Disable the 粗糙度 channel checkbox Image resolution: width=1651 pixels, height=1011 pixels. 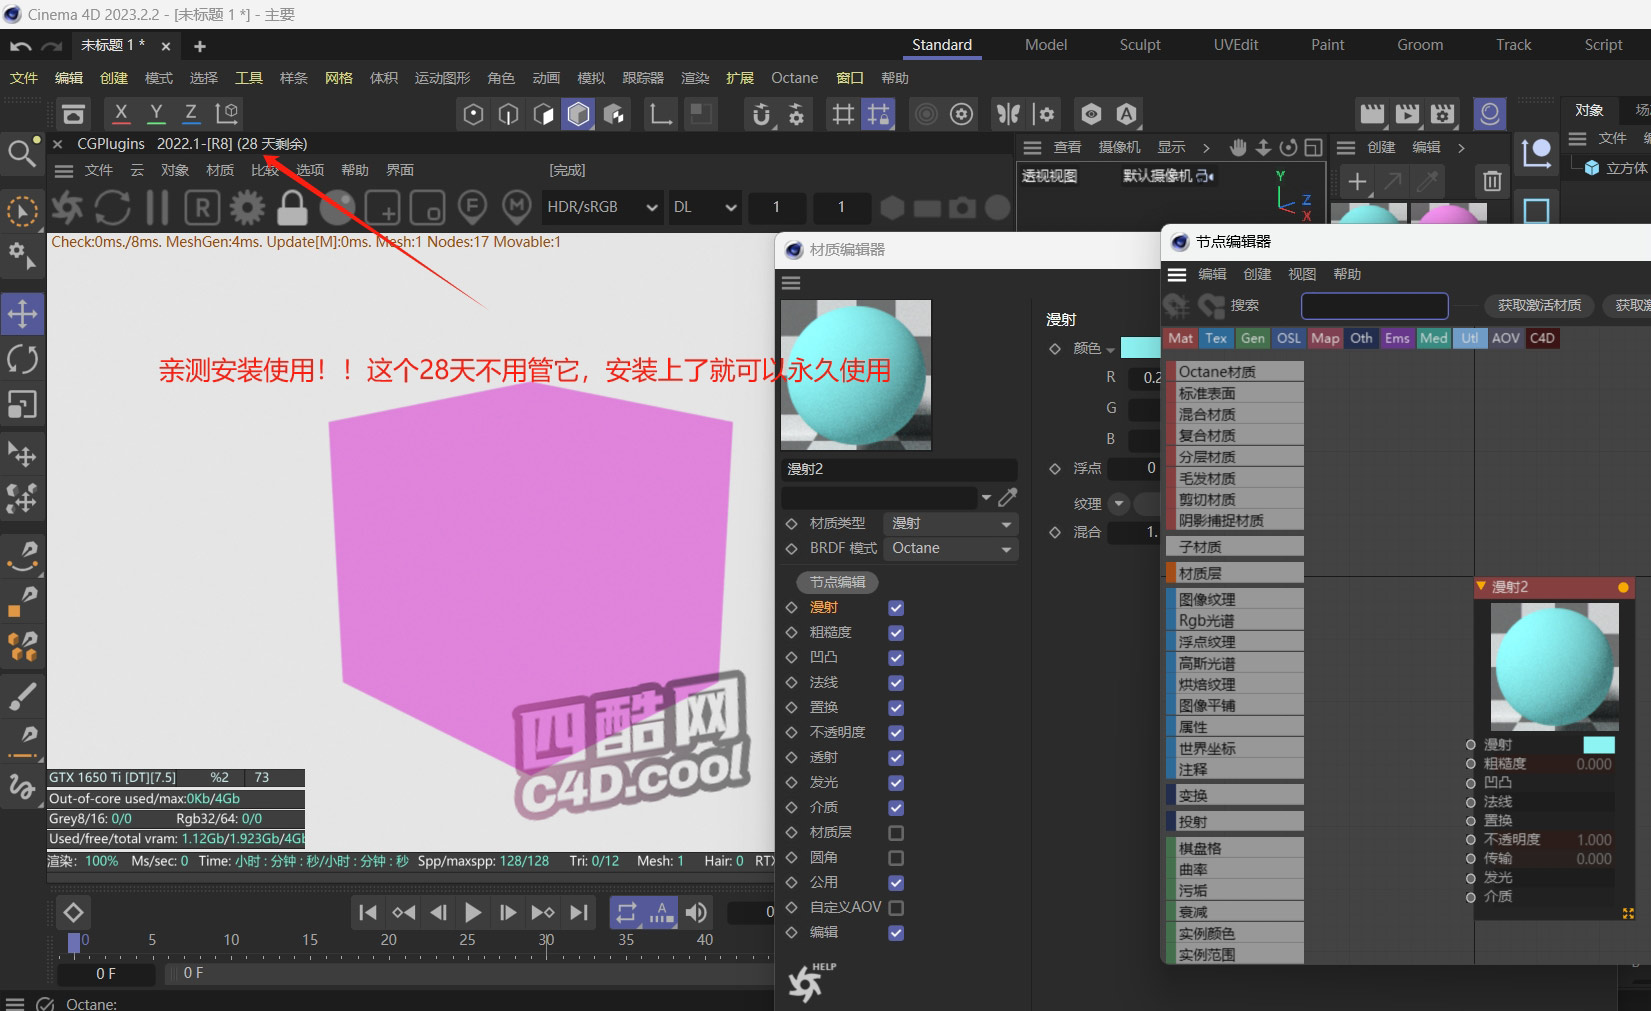tap(896, 633)
